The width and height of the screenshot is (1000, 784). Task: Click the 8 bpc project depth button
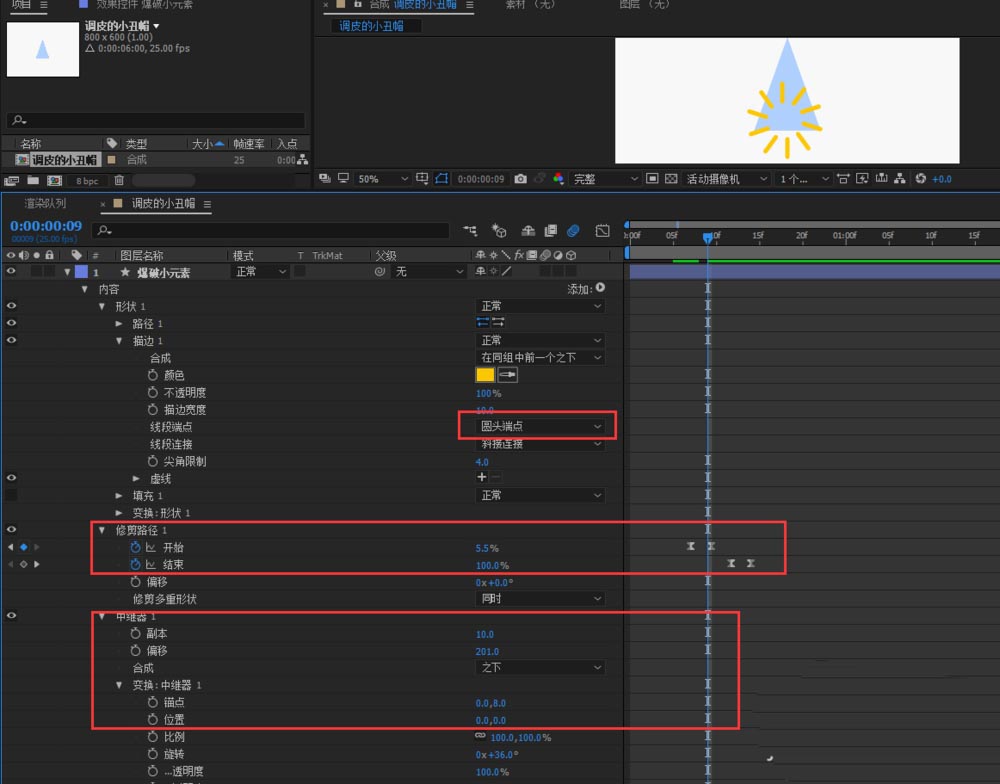[x=88, y=179]
